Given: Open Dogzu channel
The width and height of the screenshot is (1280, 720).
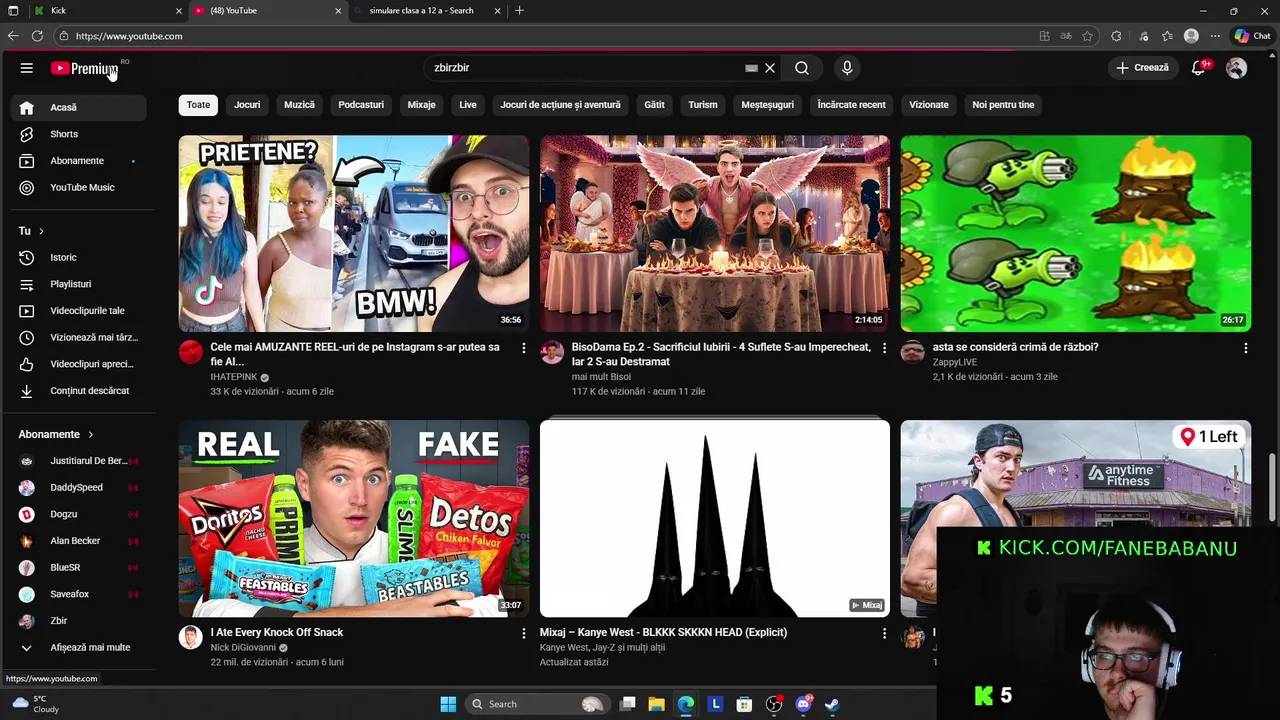Looking at the screenshot, I should [x=80, y=514].
